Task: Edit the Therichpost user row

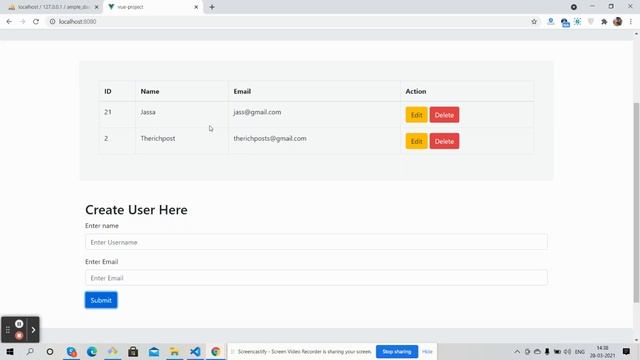Action: click(x=416, y=141)
